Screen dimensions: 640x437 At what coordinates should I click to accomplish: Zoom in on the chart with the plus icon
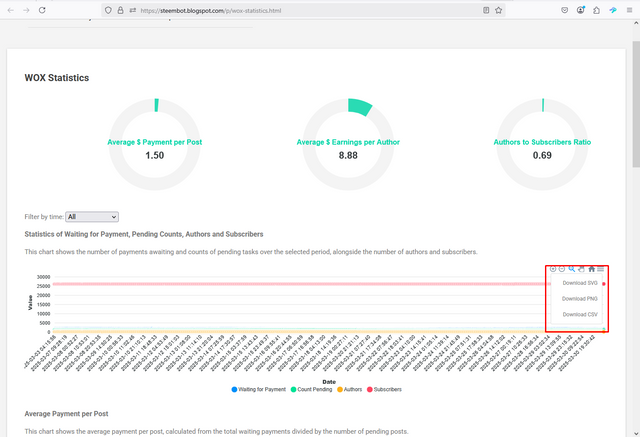553,269
